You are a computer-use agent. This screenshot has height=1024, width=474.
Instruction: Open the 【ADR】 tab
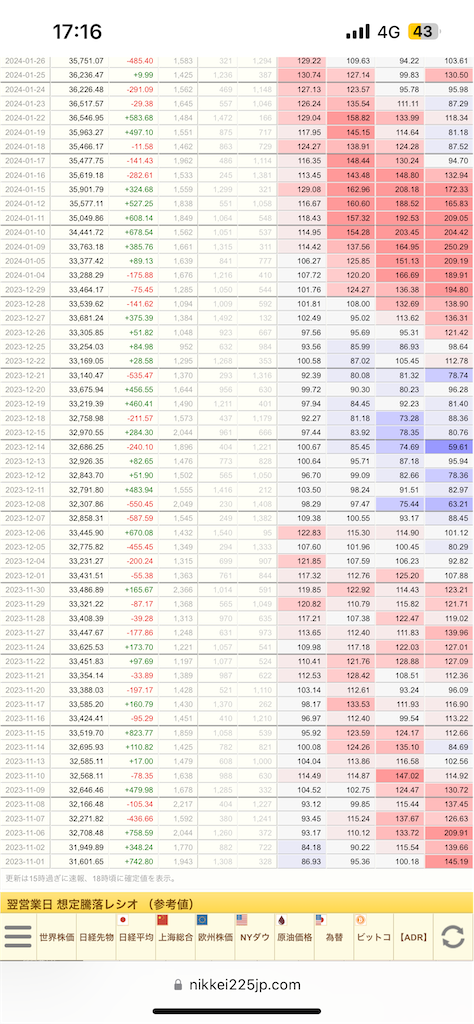tap(413, 937)
